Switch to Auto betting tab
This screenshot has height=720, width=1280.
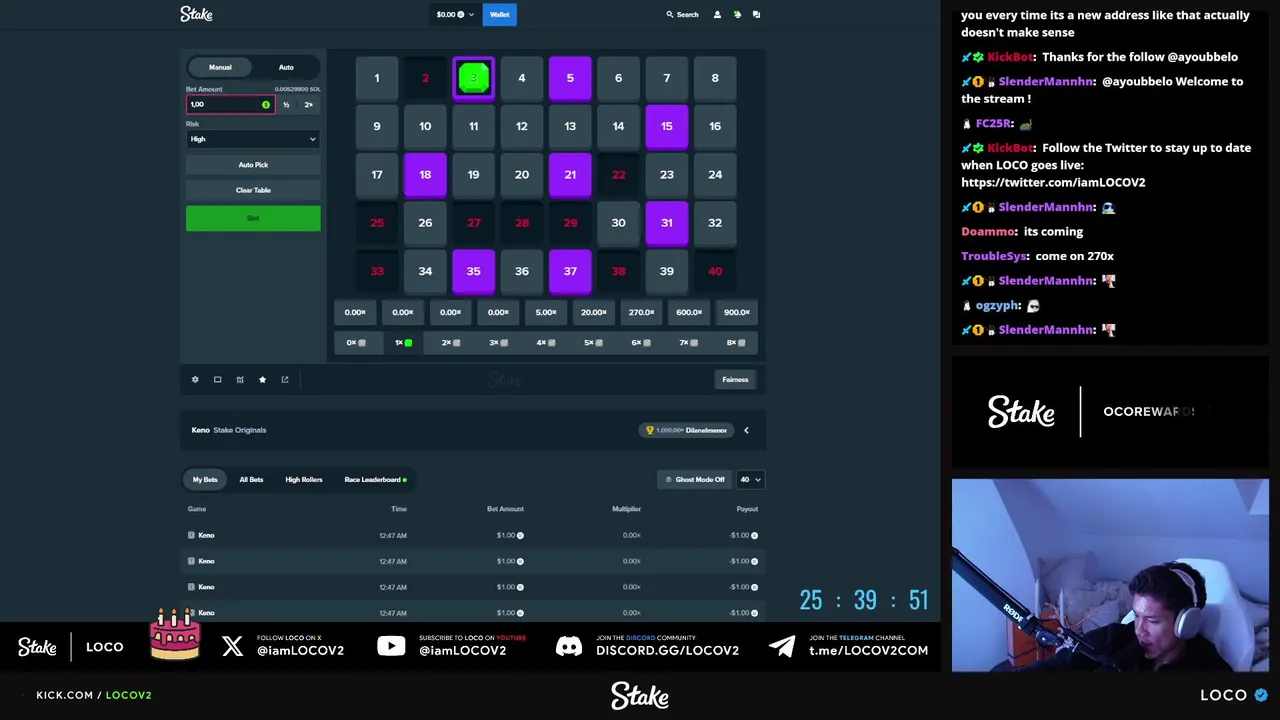click(286, 68)
